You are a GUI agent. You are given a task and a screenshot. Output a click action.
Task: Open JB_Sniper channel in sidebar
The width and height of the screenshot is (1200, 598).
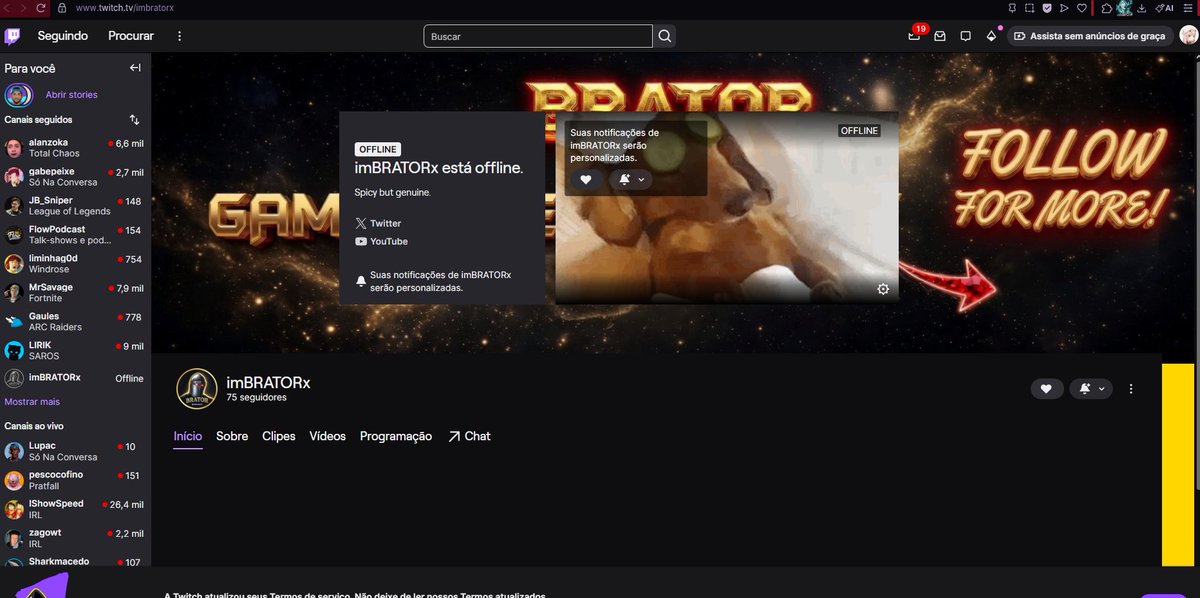tap(75, 206)
